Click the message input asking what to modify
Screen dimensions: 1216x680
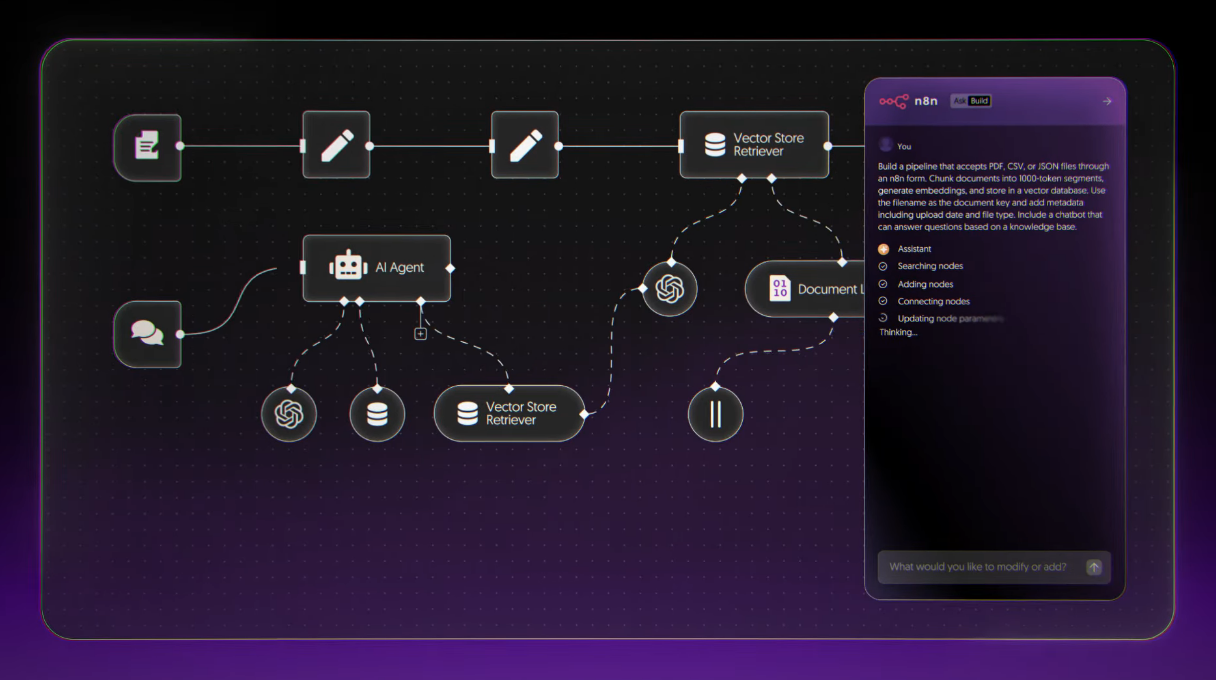coord(984,567)
